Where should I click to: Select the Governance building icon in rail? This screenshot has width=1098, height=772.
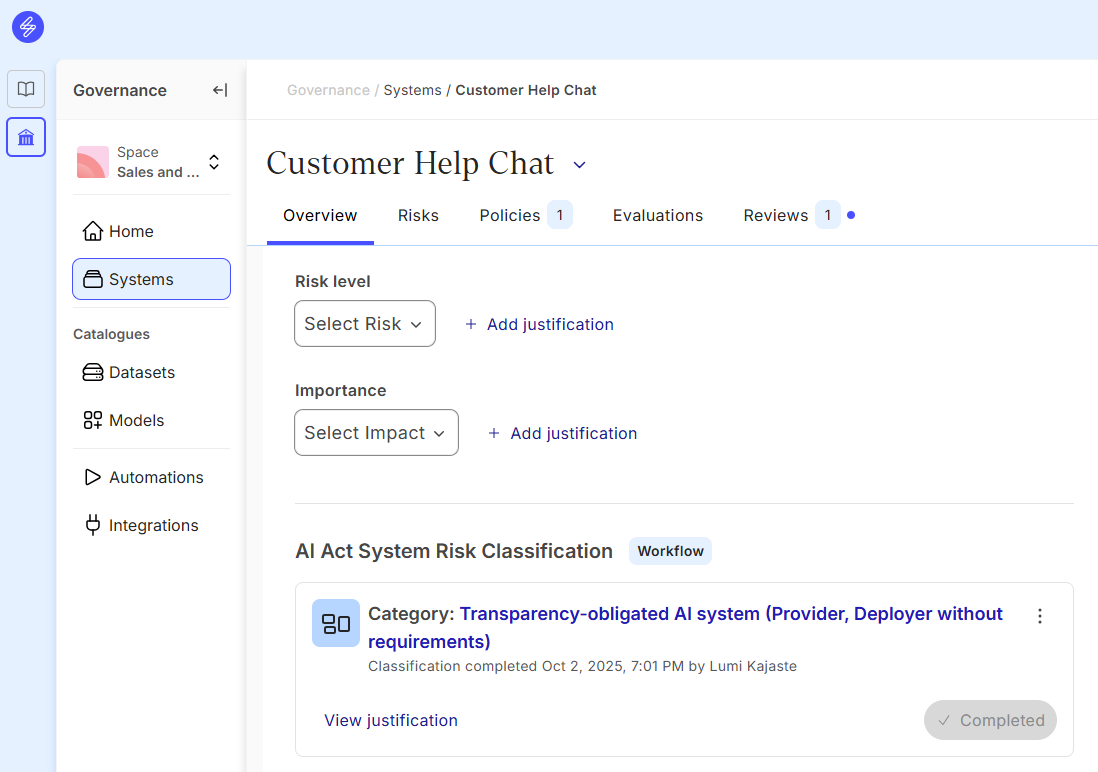(26, 137)
